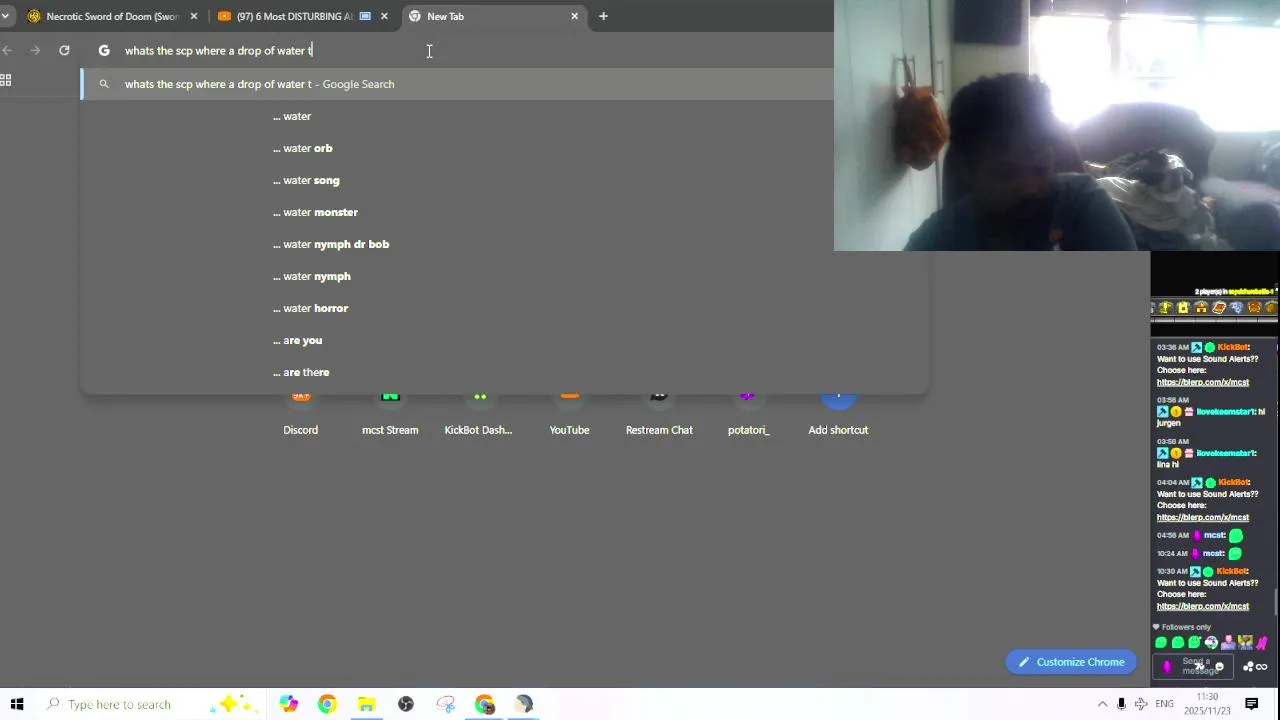
Task: Open the Restream Chat shortcut
Action: [x=659, y=414]
